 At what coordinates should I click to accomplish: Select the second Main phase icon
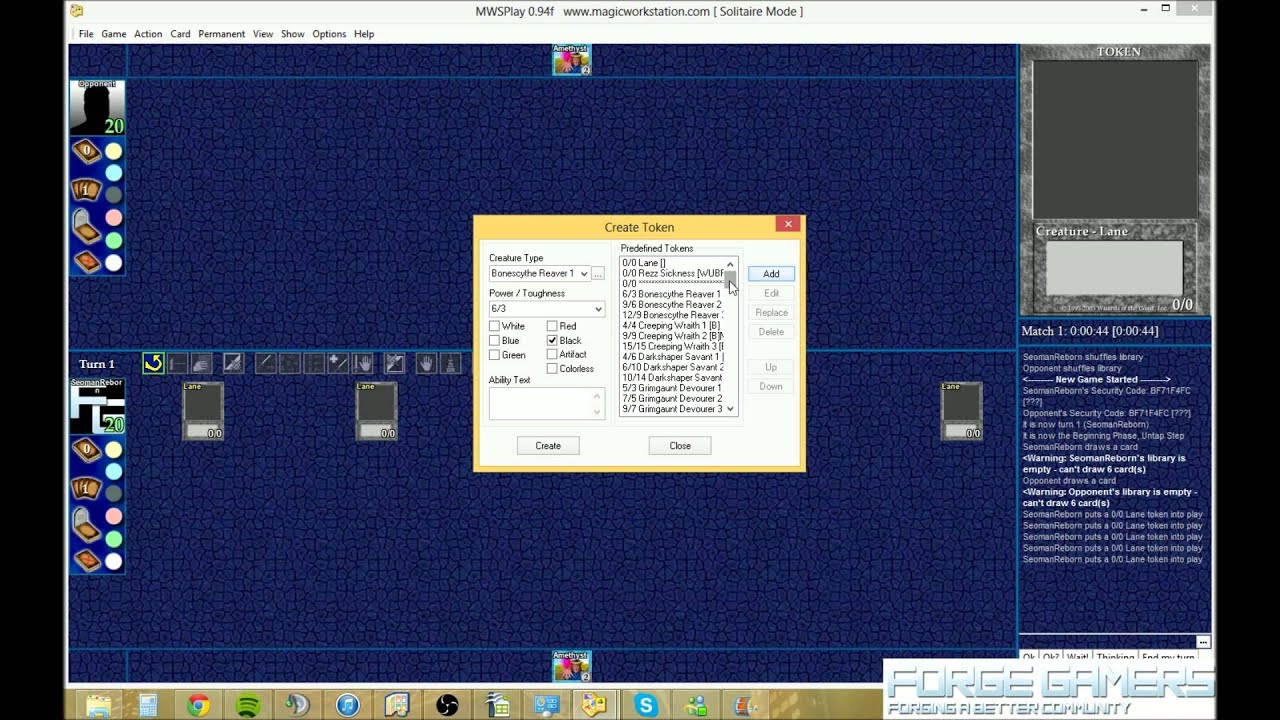(395, 363)
